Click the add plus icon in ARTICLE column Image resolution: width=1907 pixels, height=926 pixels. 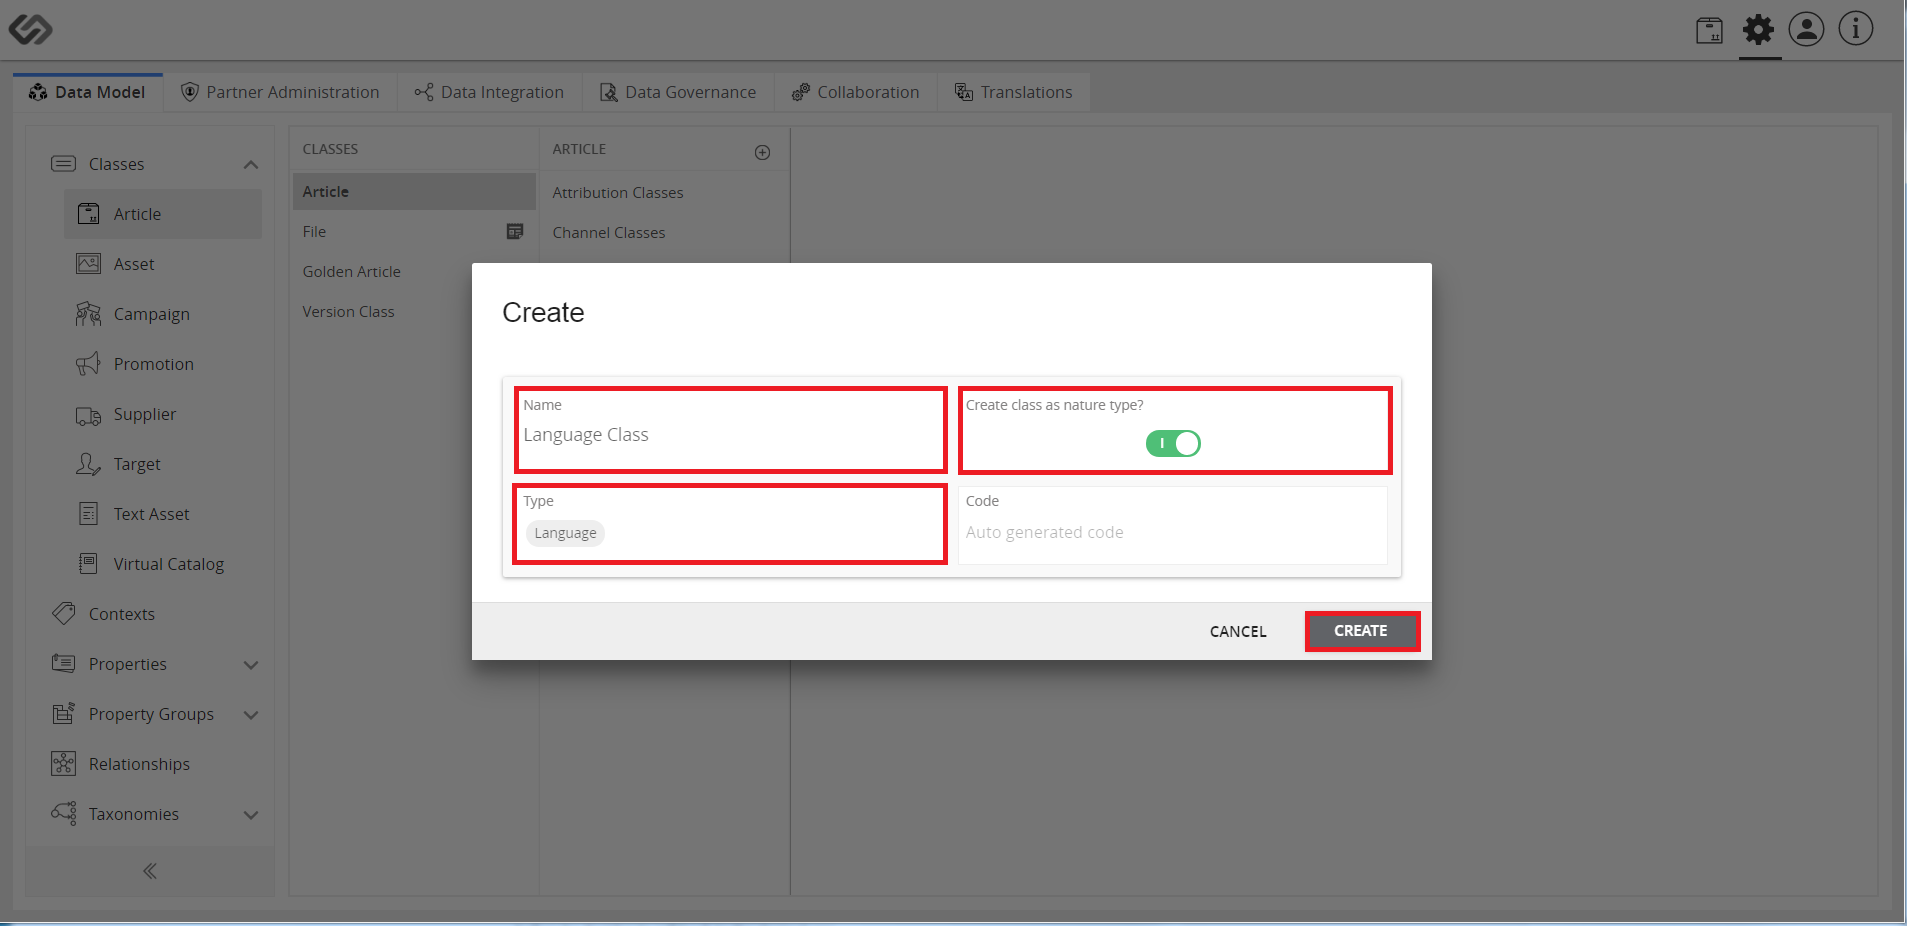[762, 152]
